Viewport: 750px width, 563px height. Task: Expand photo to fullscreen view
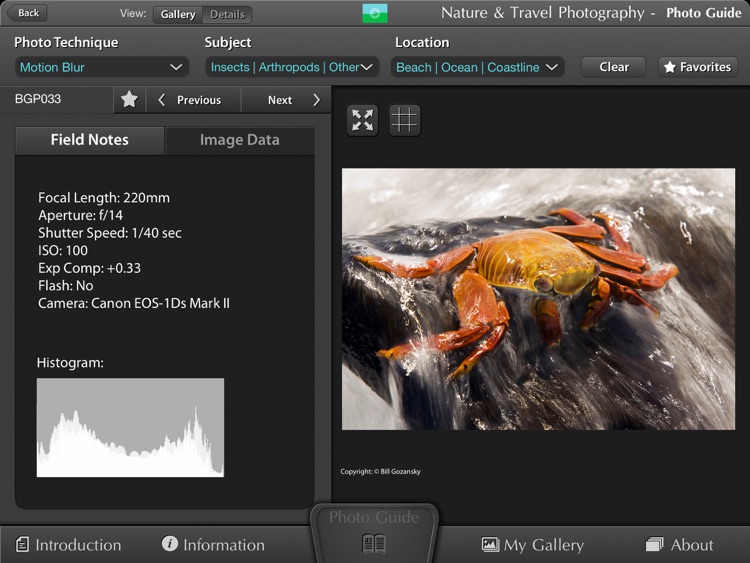[x=362, y=120]
